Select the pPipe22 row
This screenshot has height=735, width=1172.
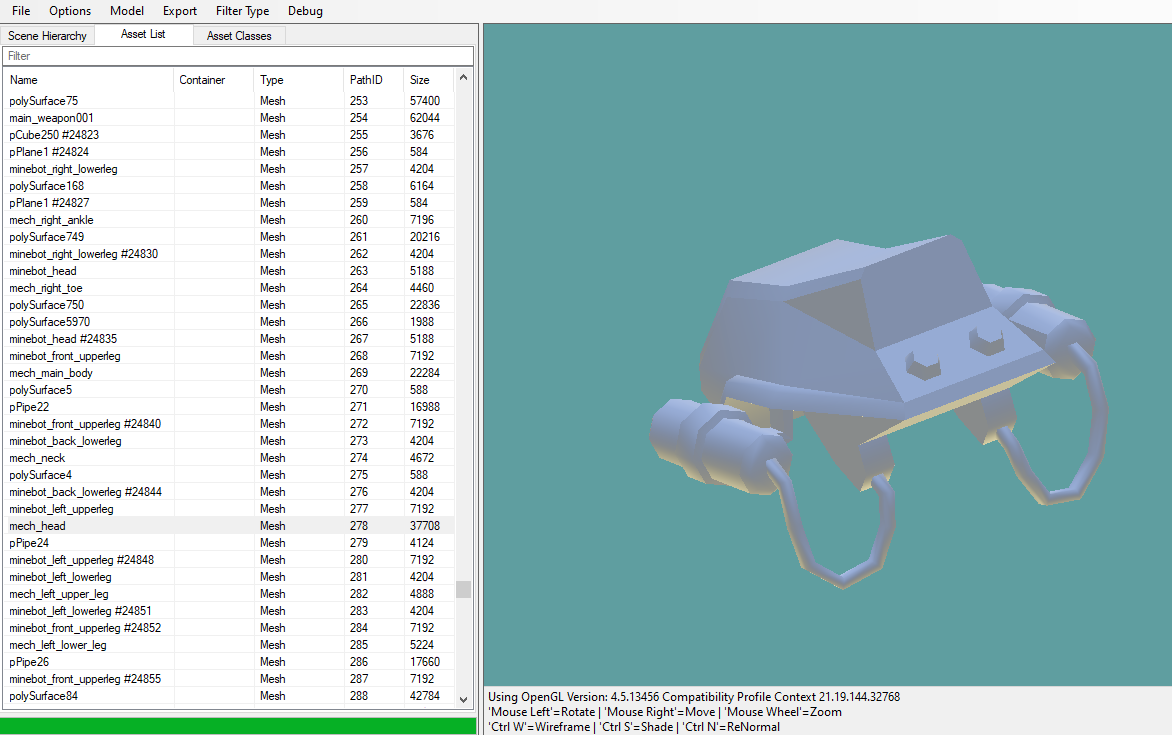pos(229,407)
